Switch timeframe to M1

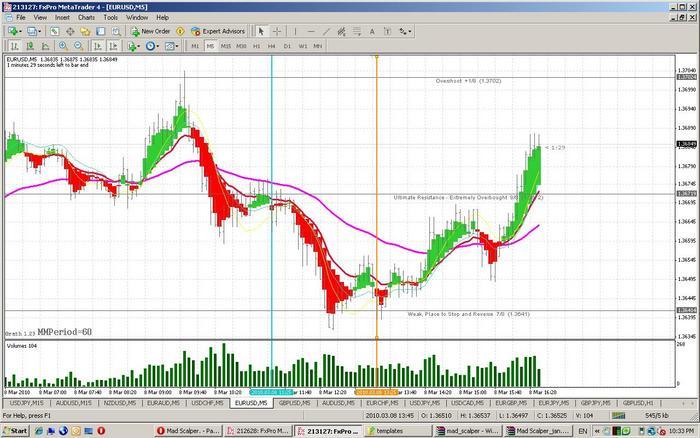click(x=195, y=46)
